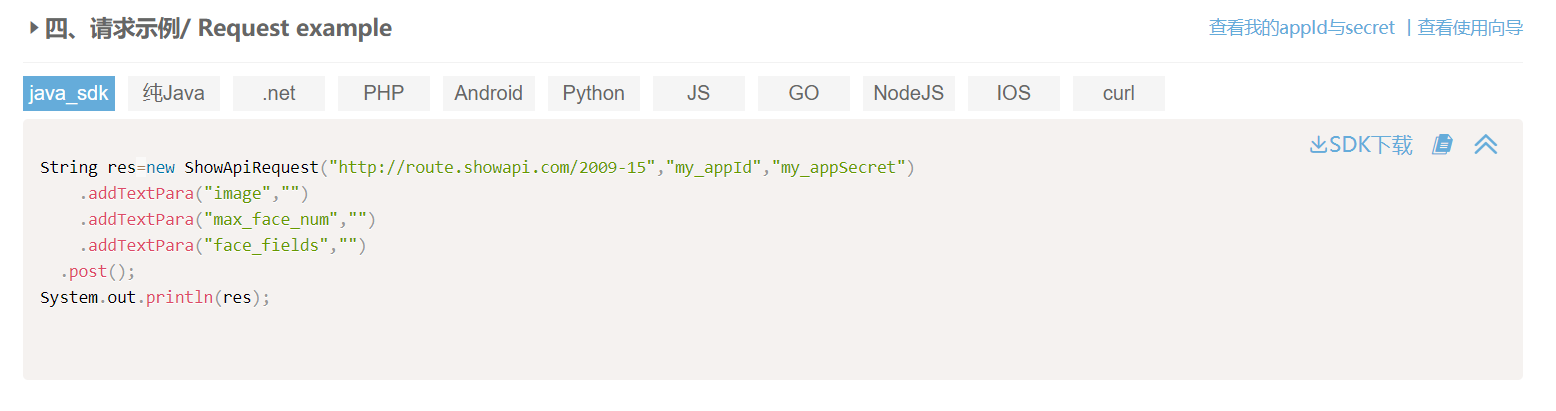Screen dimensions: 1556x411
Task: Switch to the NodeJS tab
Action: [909, 93]
